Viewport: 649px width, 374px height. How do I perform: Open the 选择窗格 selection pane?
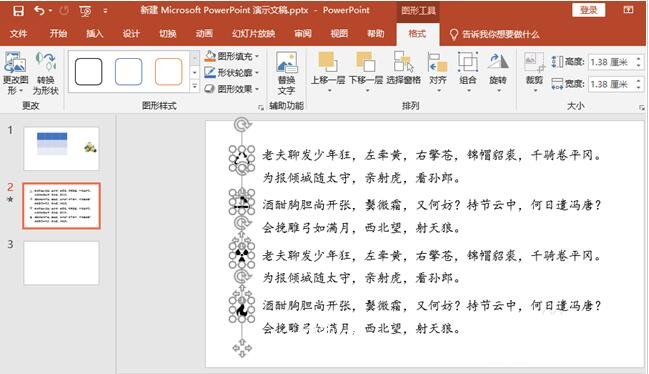404,68
